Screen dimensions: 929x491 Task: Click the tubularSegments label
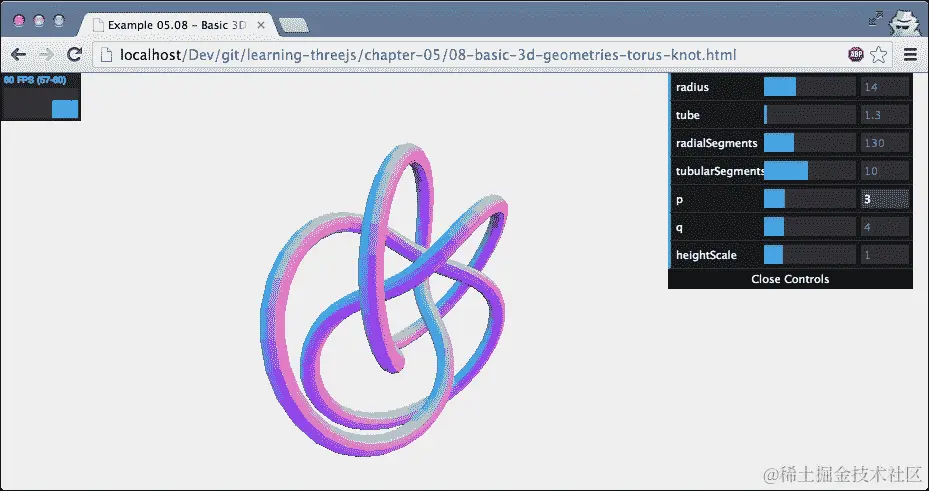(x=720, y=171)
